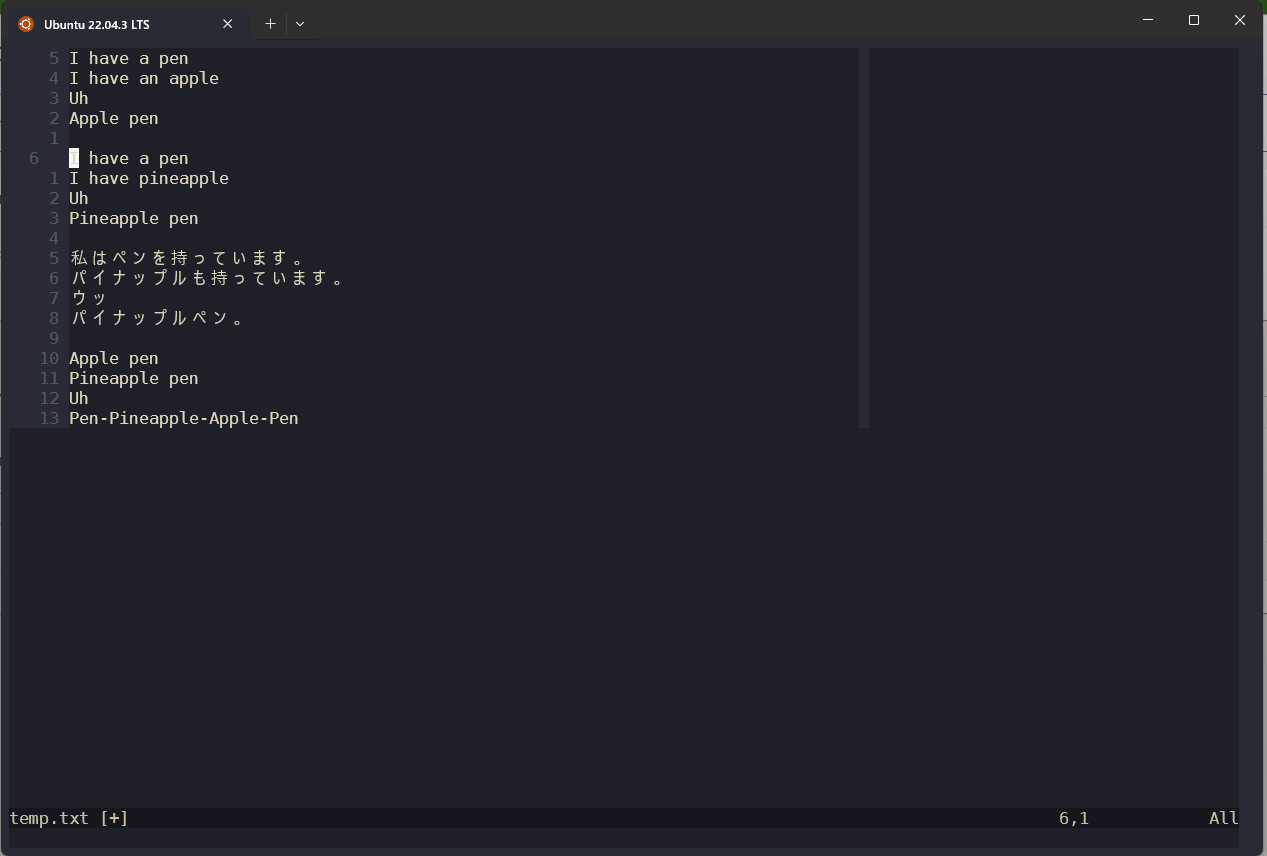Select the line reading Pen-Pineapple-Apple-Pen
This screenshot has width=1267, height=856.
point(183,418)
